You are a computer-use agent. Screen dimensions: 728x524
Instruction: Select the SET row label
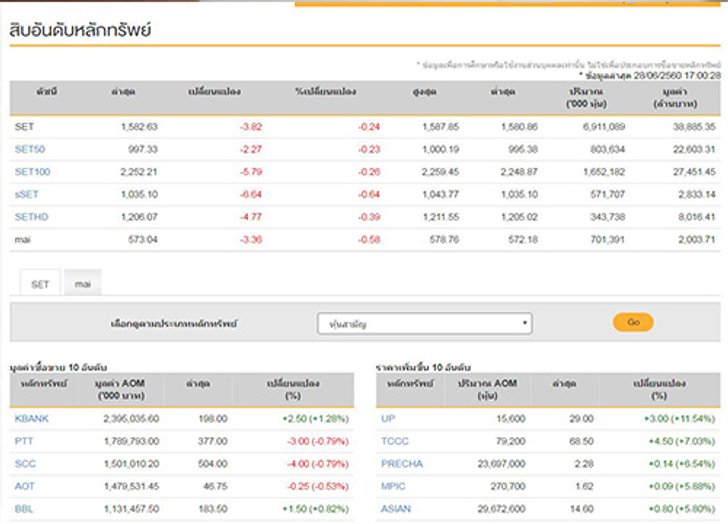[24, 127]
